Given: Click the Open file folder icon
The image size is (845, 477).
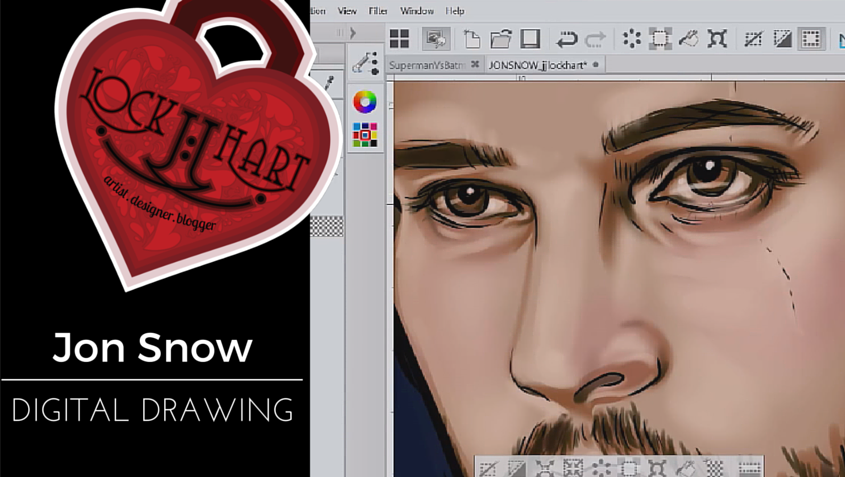Looking at the screenshot, I should [x=501, y=39].
